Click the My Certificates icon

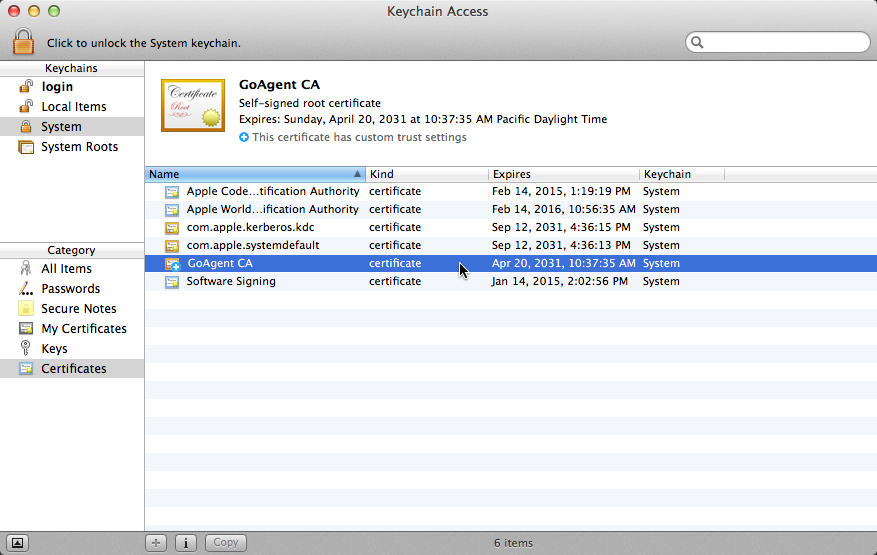tap(26, 328)
